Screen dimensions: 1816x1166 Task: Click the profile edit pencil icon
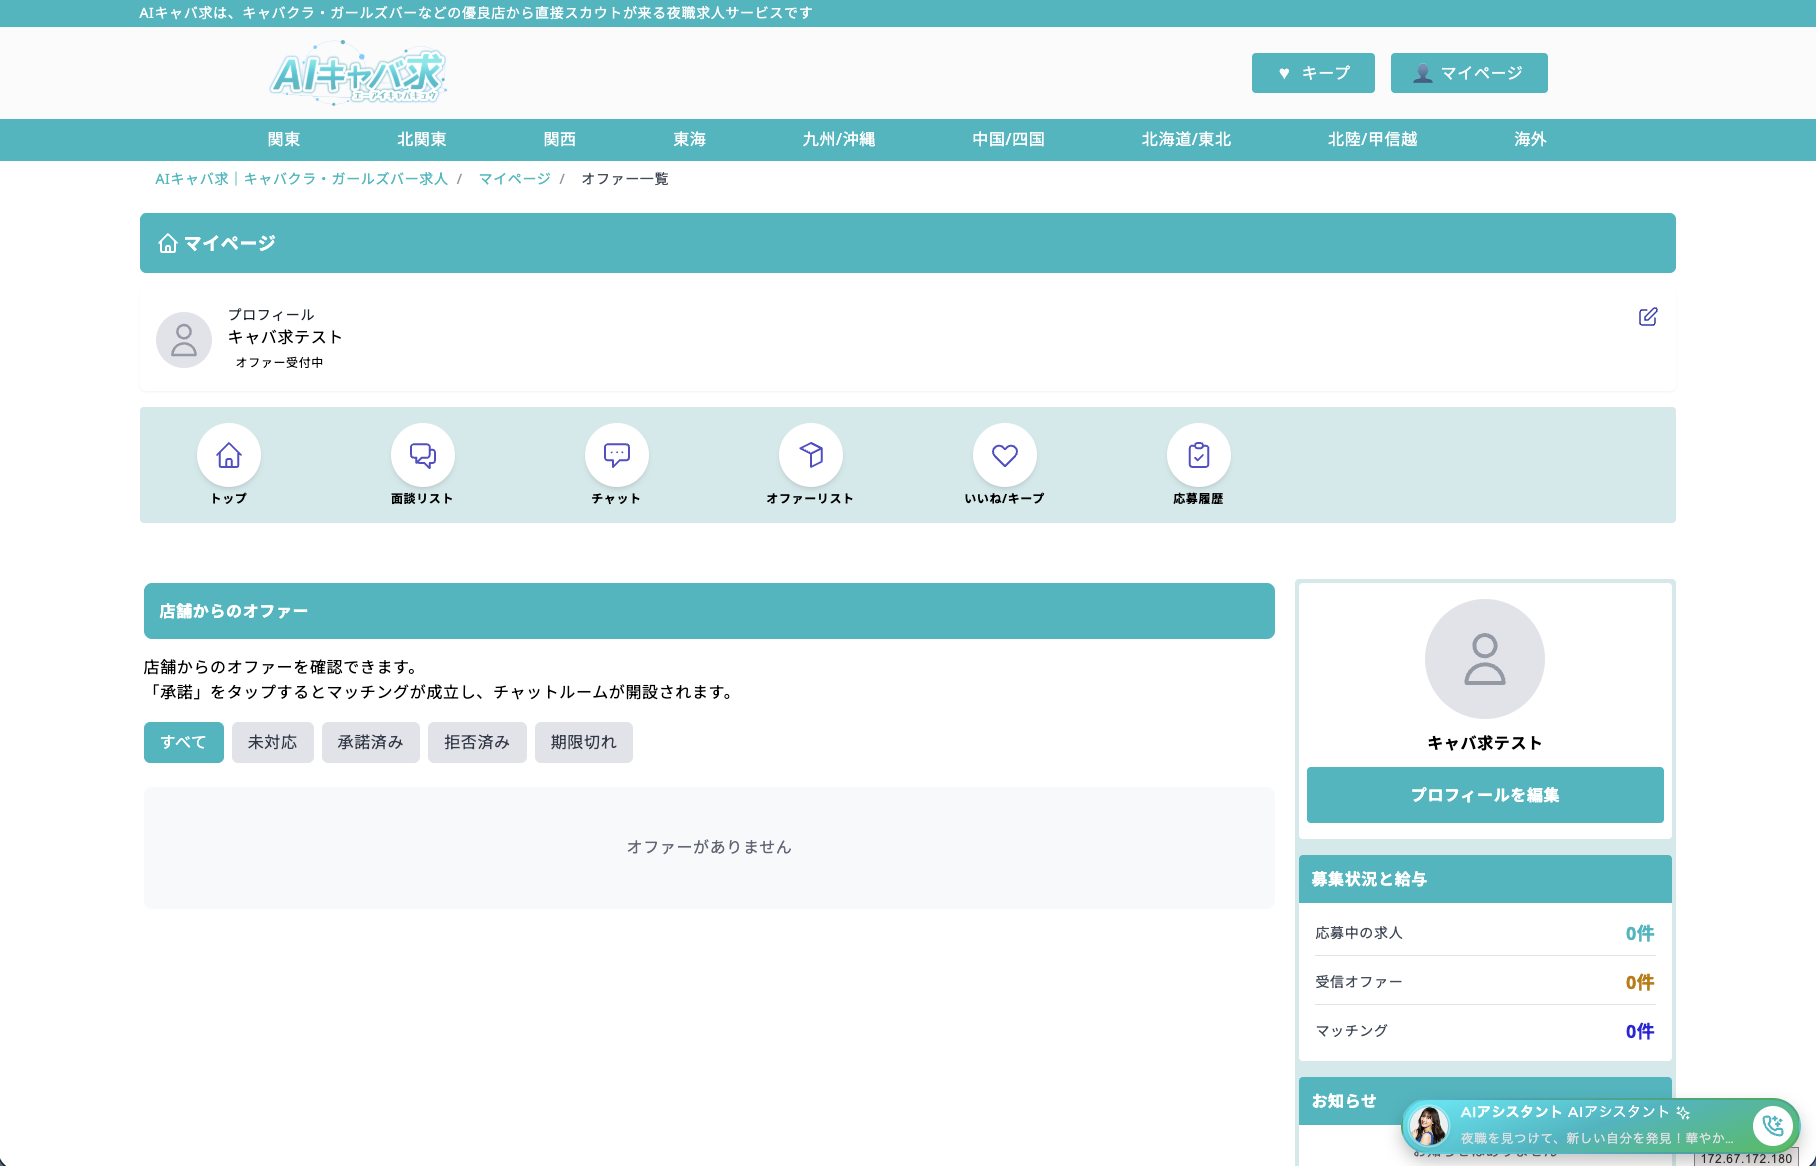[x=1648, y=317]
